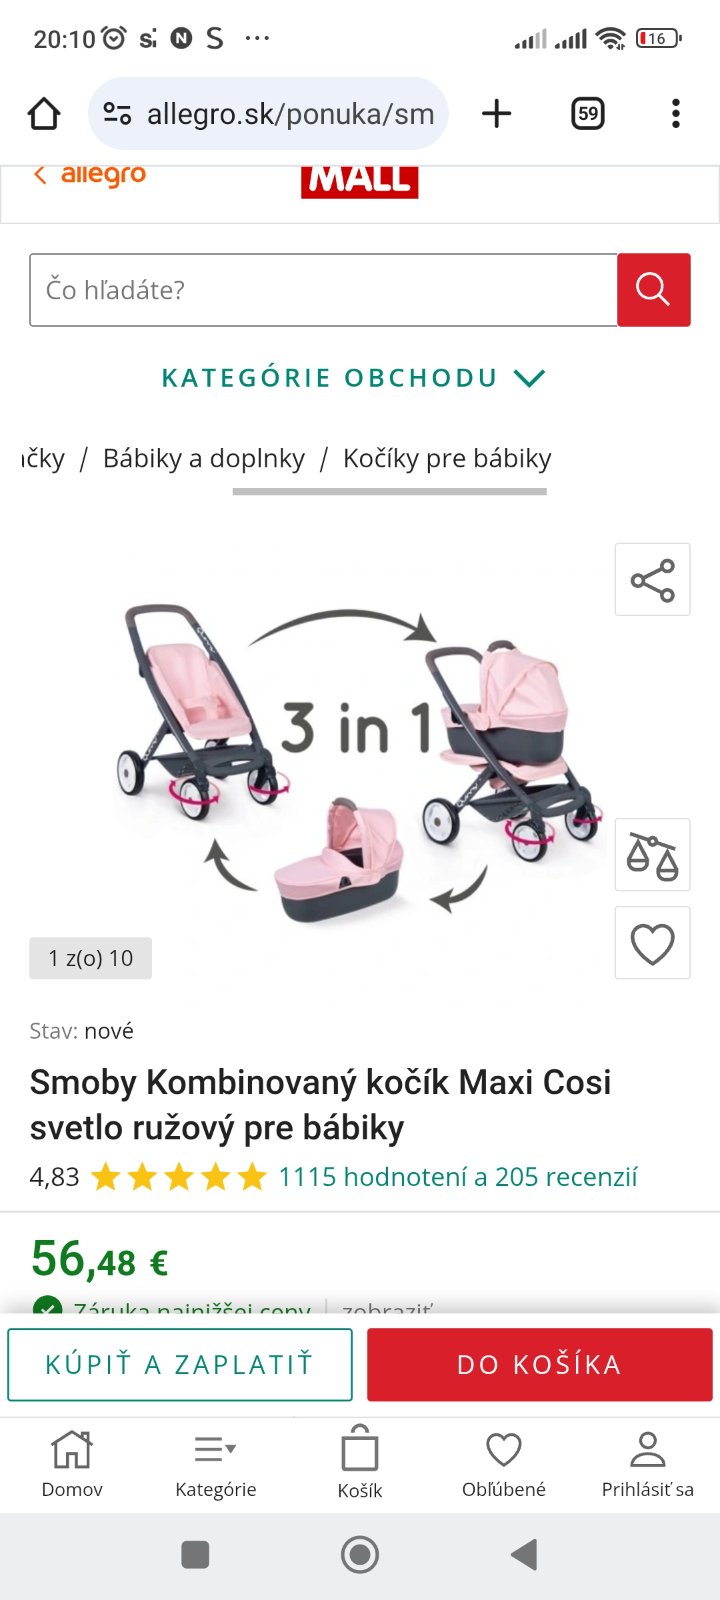Screen dimensions: 720x1600
Task: Open the browser three-dot menu
Action: point(676,114)
